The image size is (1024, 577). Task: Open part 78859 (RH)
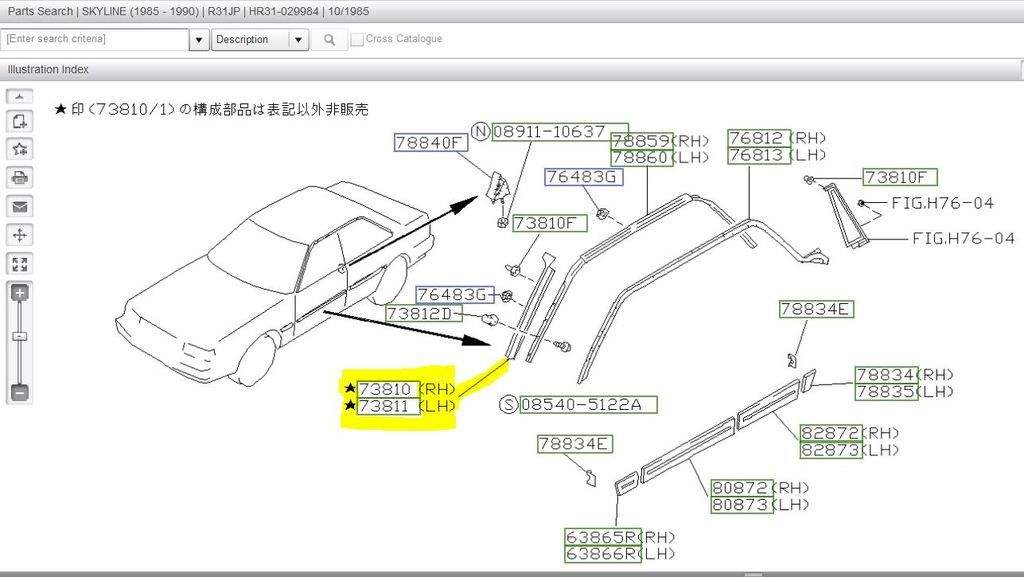641,140
